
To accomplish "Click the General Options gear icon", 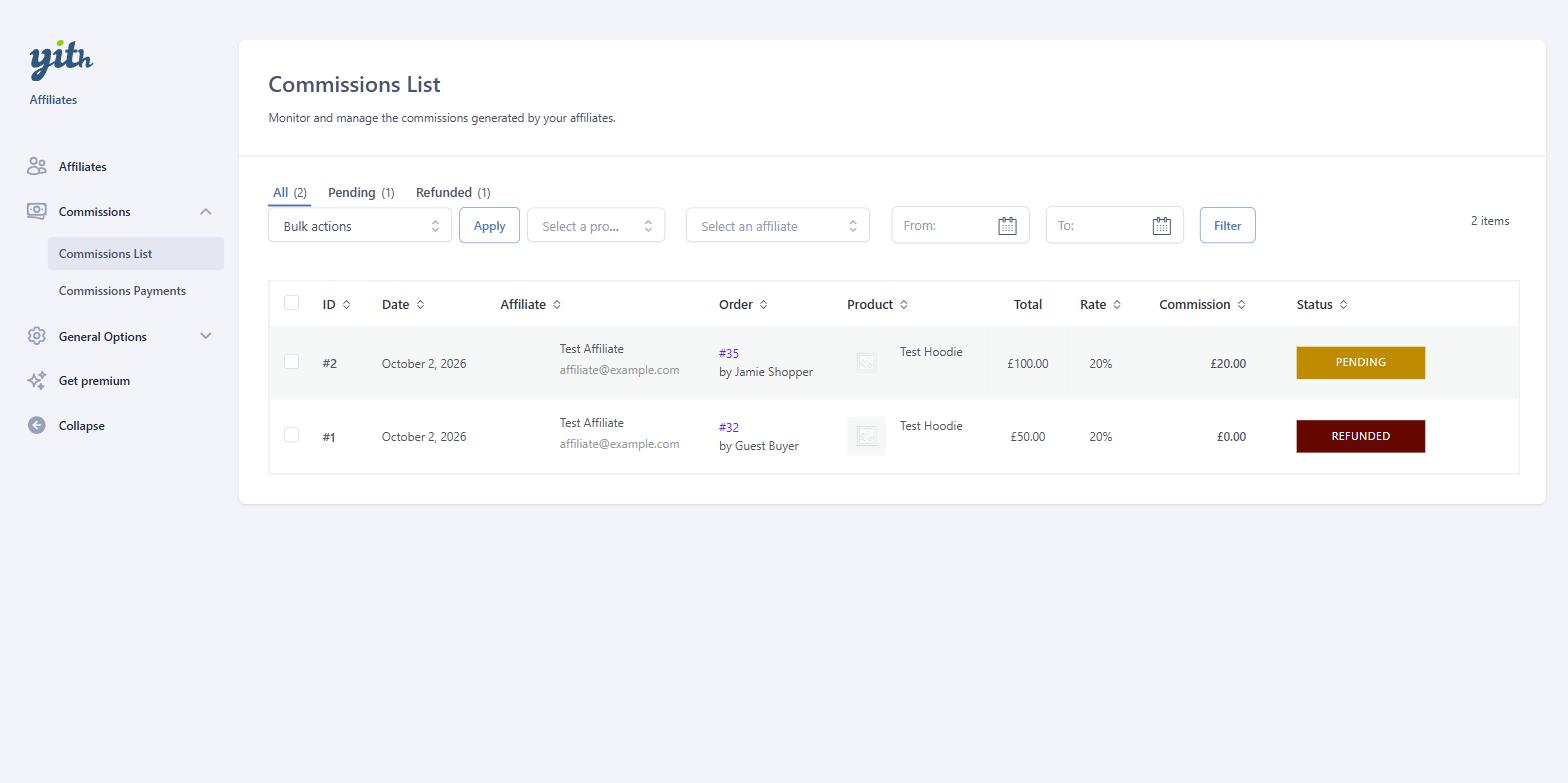I will click(x=37, y=336).
